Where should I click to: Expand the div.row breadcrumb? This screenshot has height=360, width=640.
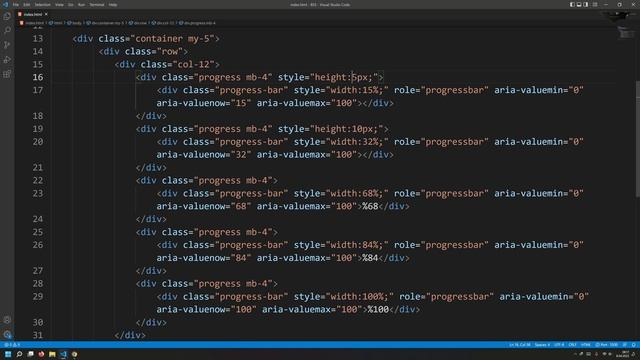coord(138,23)
